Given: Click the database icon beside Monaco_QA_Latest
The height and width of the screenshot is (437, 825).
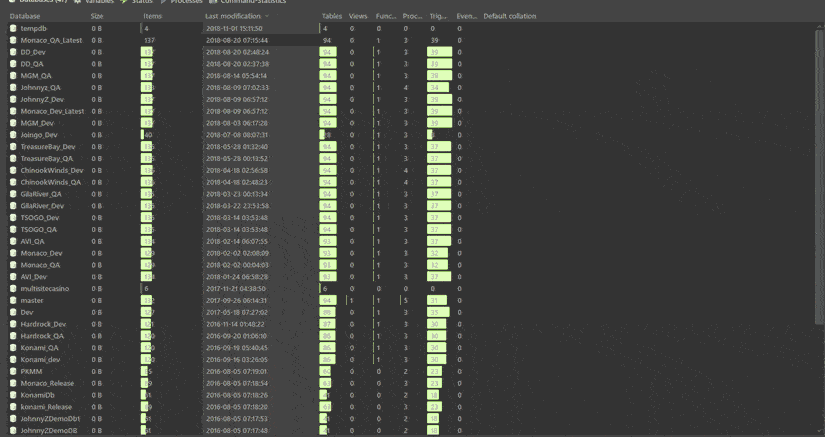Looking at the screenshot, I should click(13, 40).
